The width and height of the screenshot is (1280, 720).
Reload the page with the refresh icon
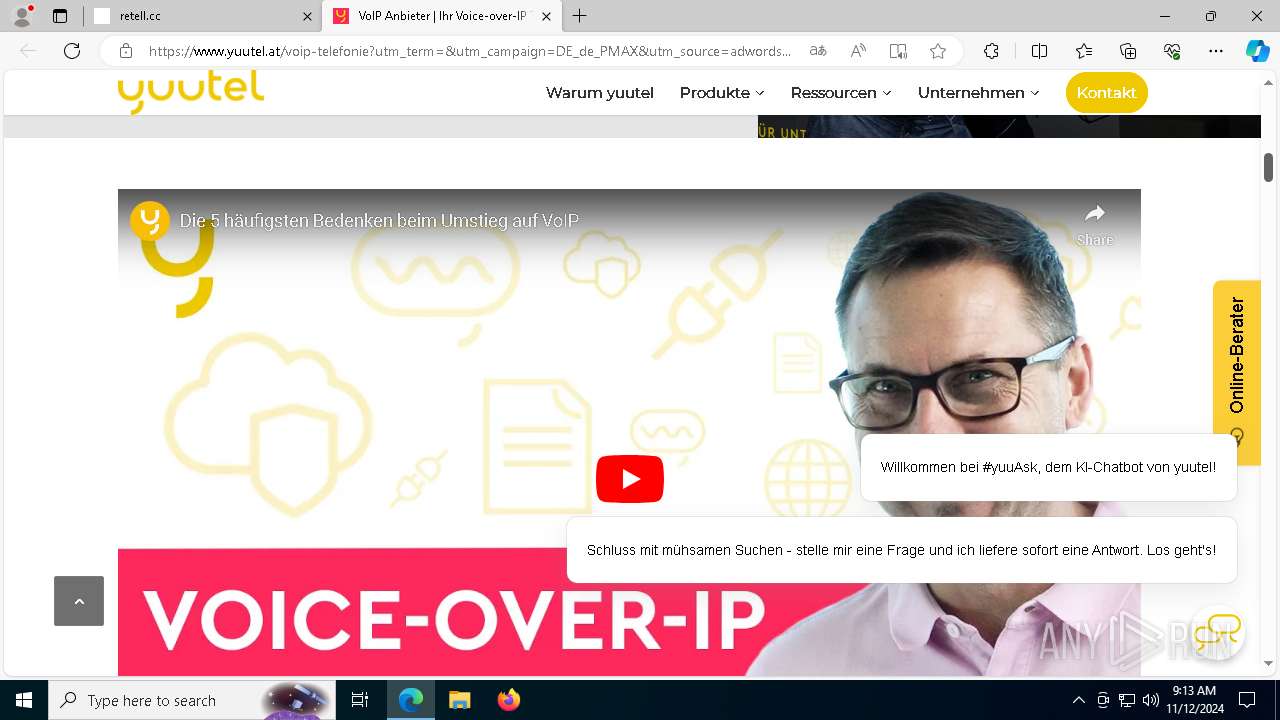click(x=72, y=51)
